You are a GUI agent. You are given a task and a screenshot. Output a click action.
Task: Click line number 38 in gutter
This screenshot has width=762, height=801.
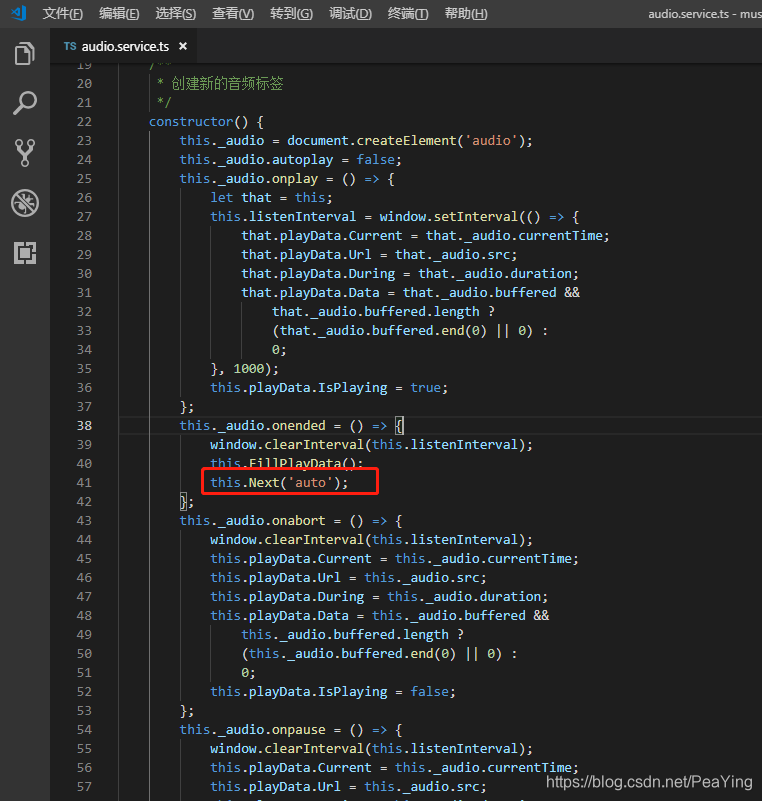click(x=84, y=426)
